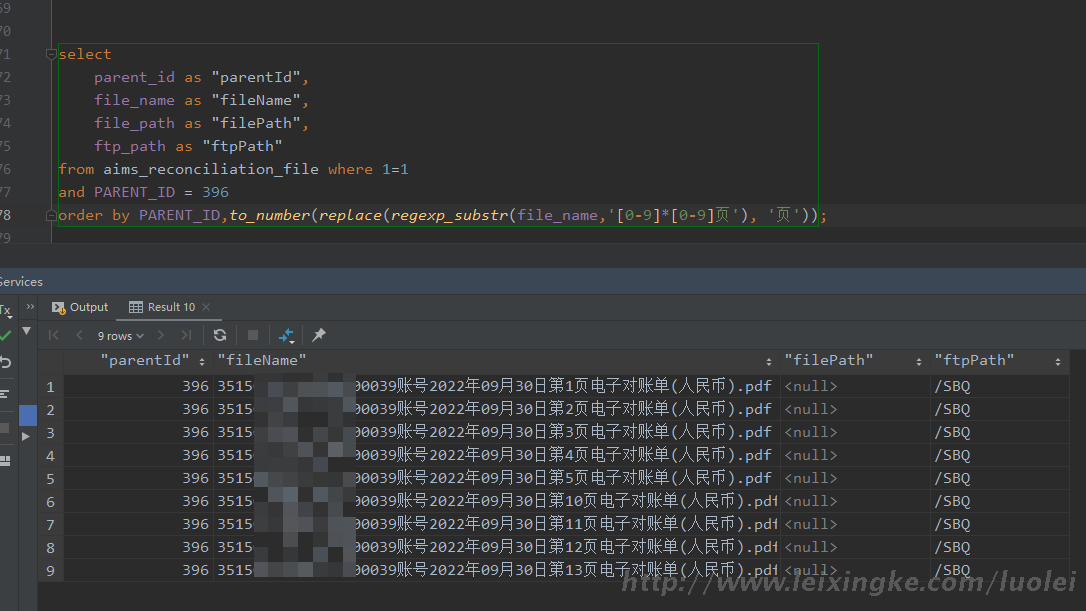Go to the first page of results
The width and height of the screenshot is (1086, 611).
point(54,335)
